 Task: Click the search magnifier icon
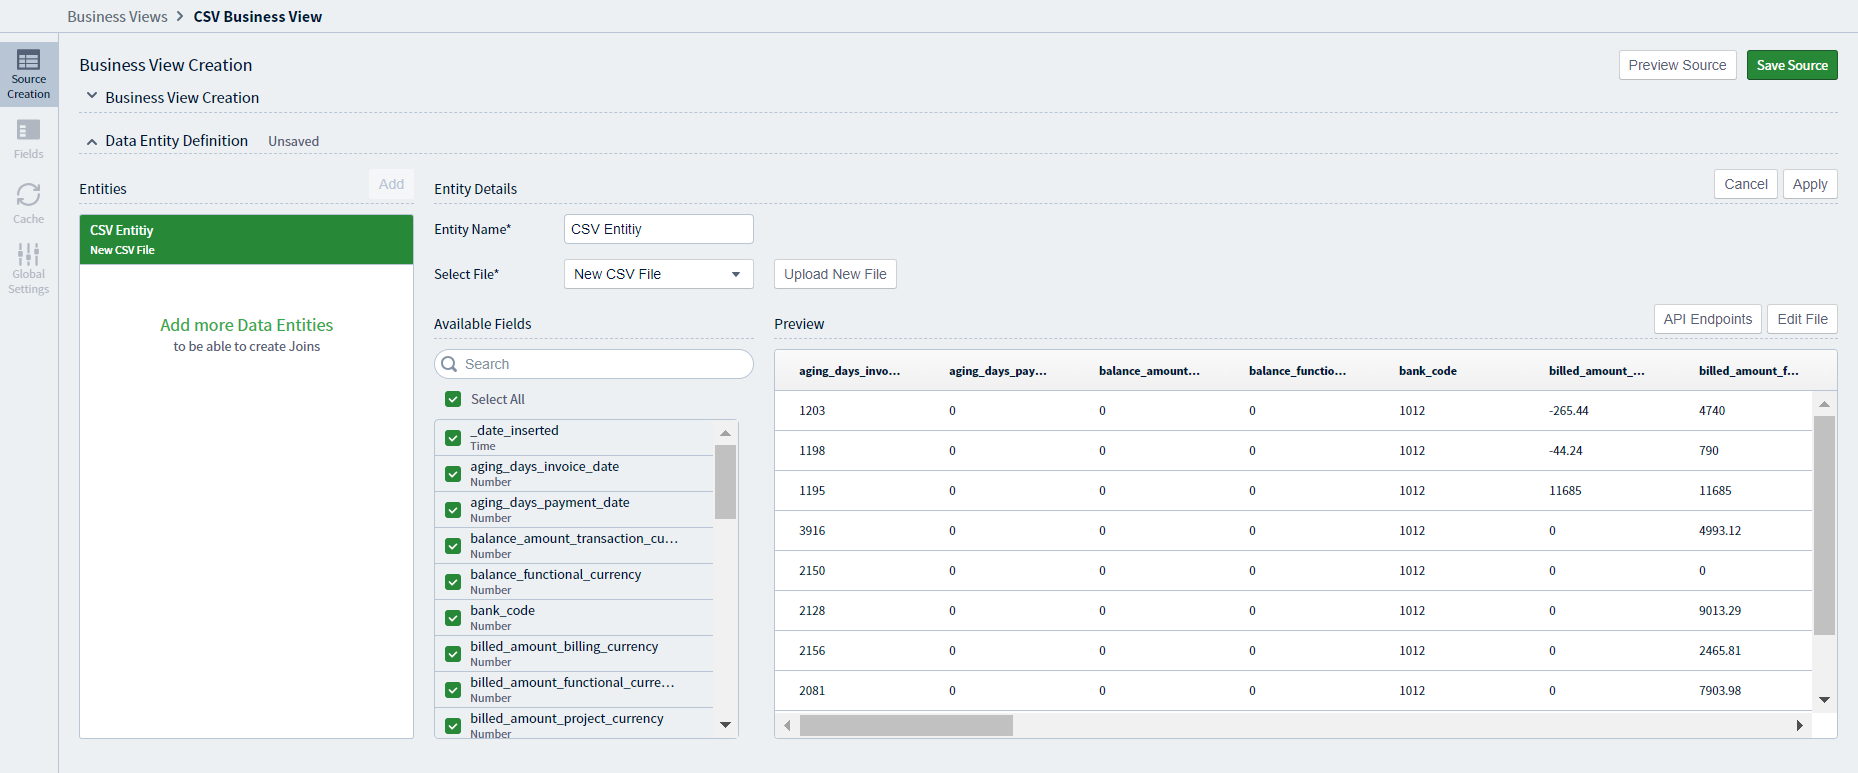click(450, 364)
